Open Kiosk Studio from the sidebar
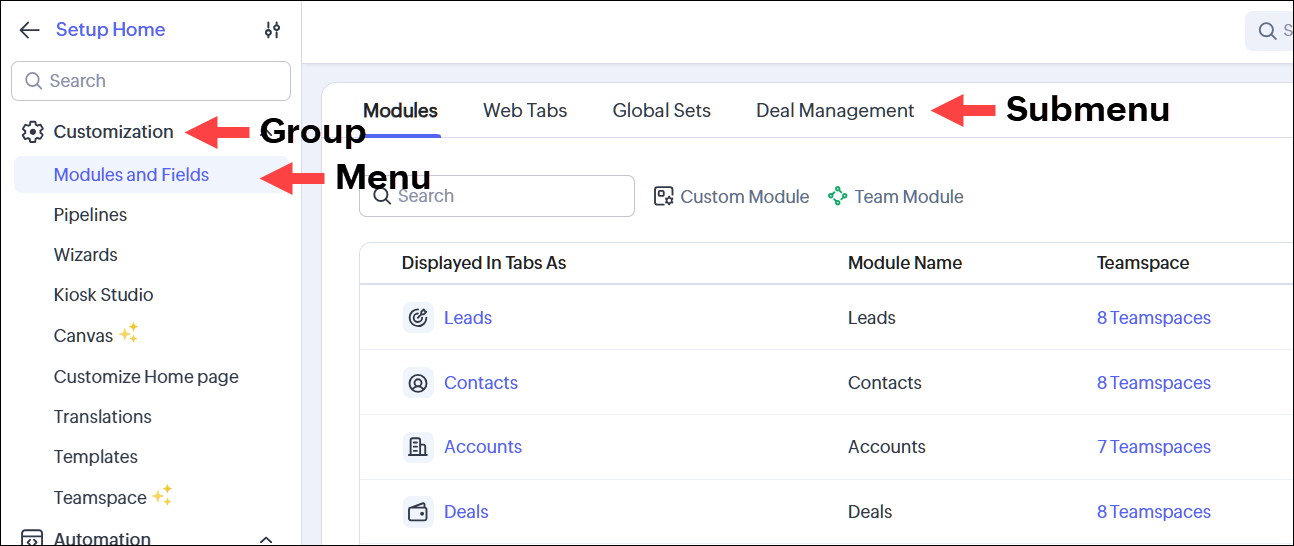Viewport: 1294px width, 546px height. click(103, 295)
